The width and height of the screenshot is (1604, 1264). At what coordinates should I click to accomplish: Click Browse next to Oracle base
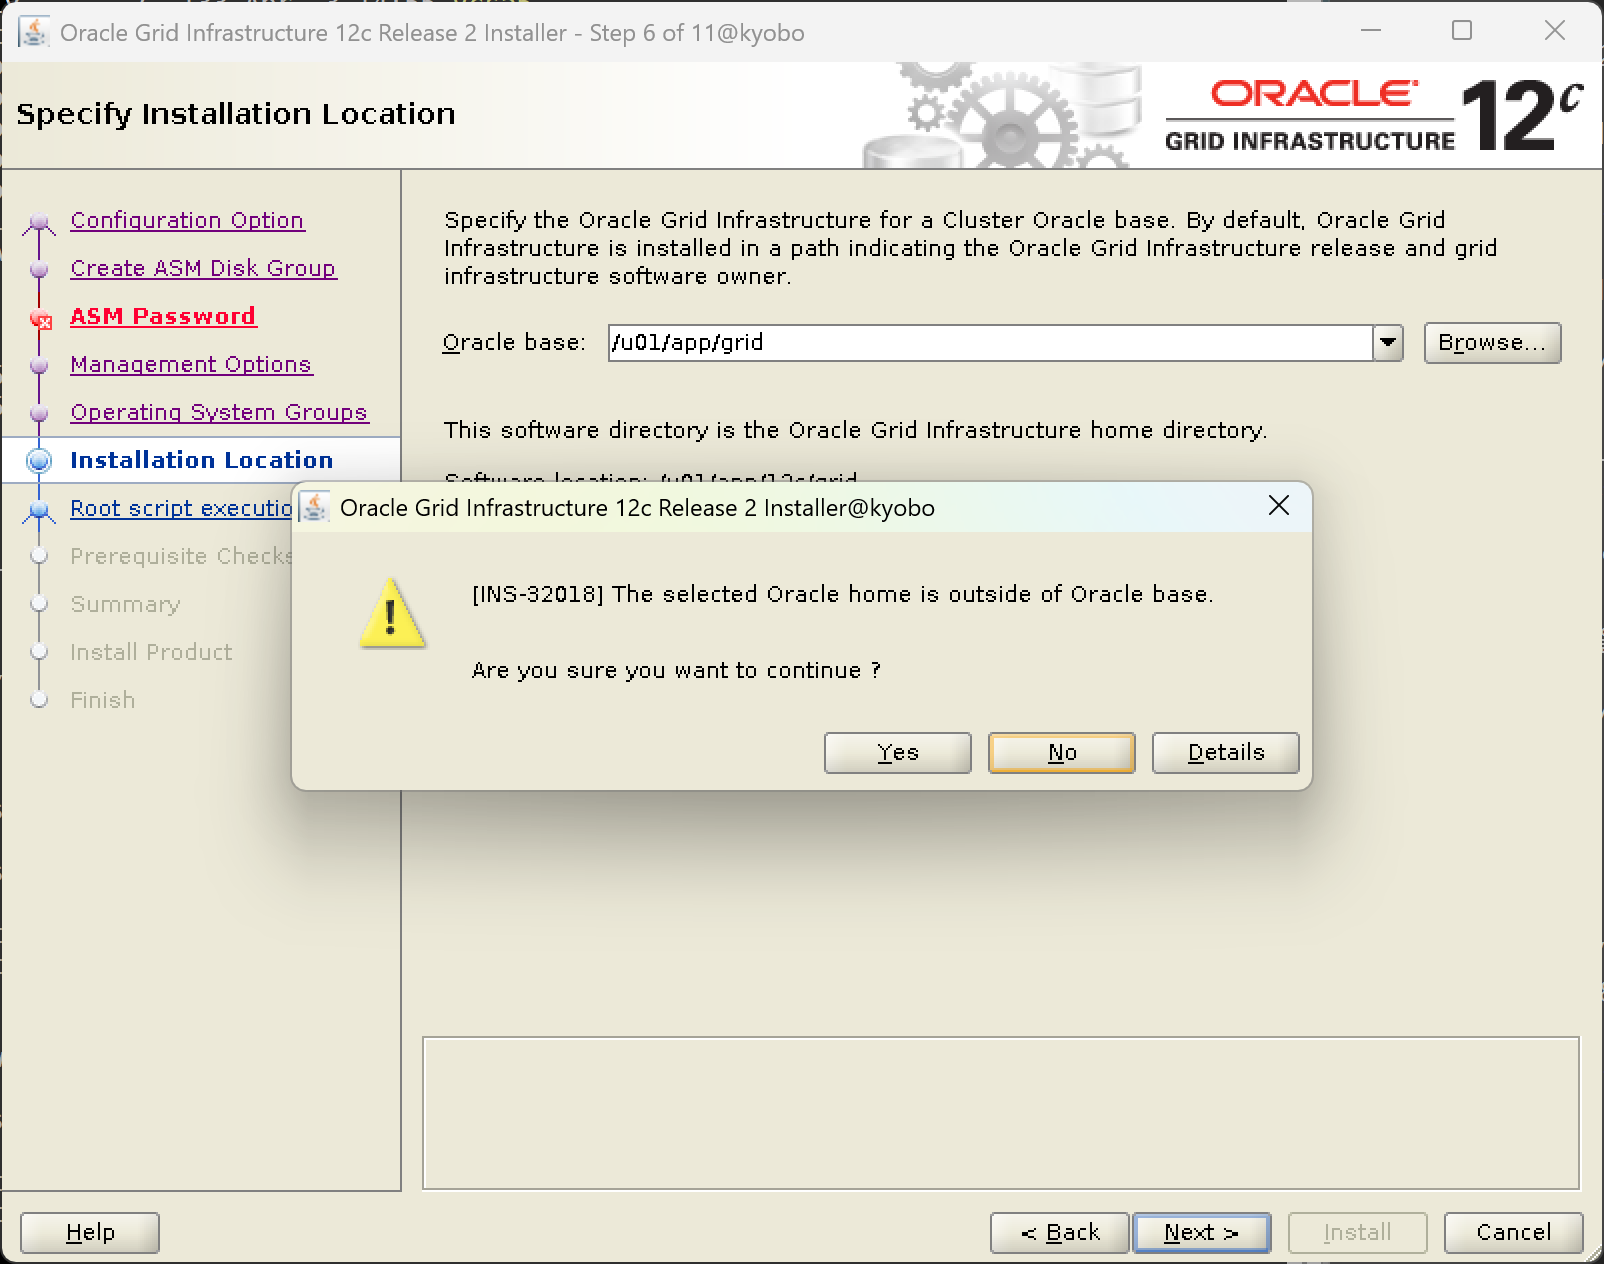[1492, 342]
